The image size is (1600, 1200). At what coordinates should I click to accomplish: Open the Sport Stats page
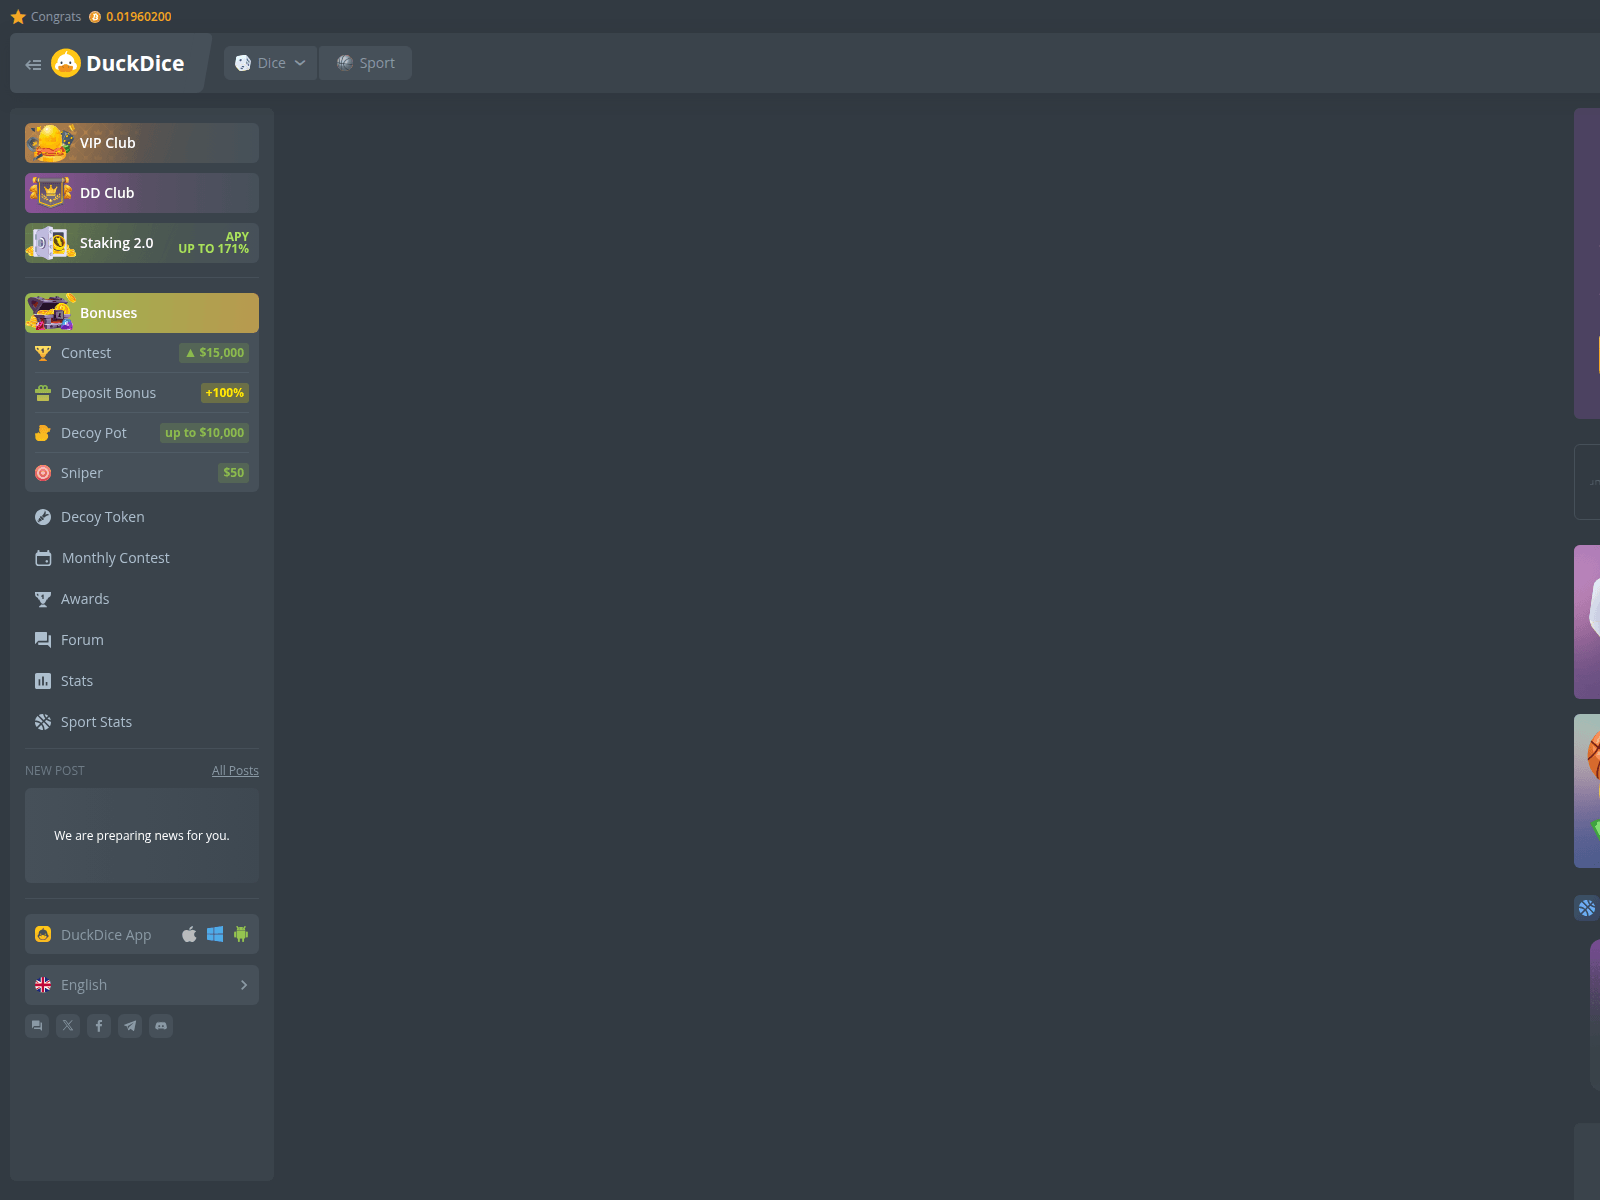pos(142,722)
